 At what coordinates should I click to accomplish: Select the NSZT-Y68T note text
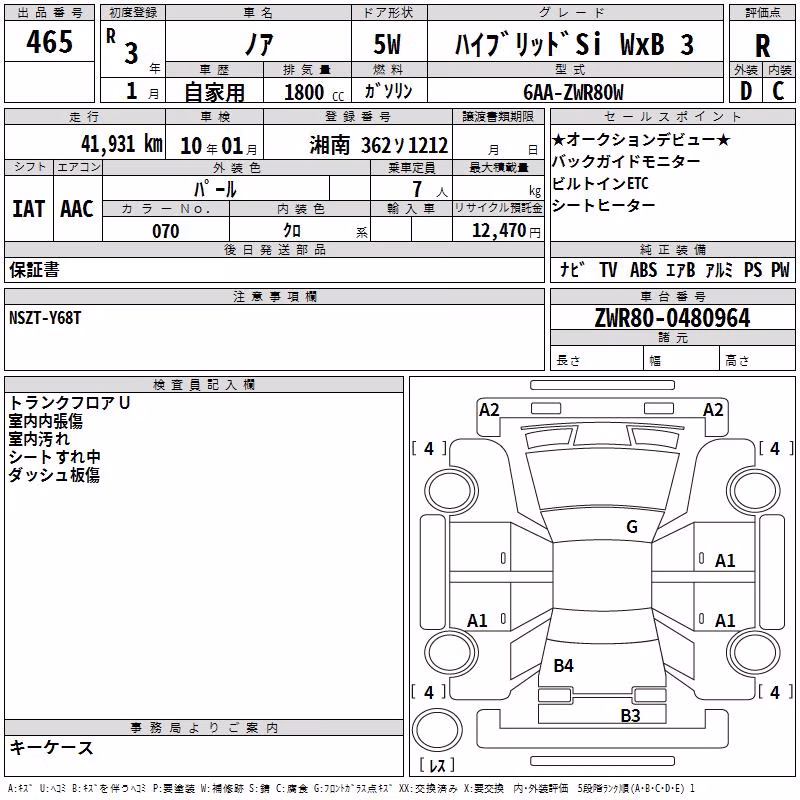point(45,318)
